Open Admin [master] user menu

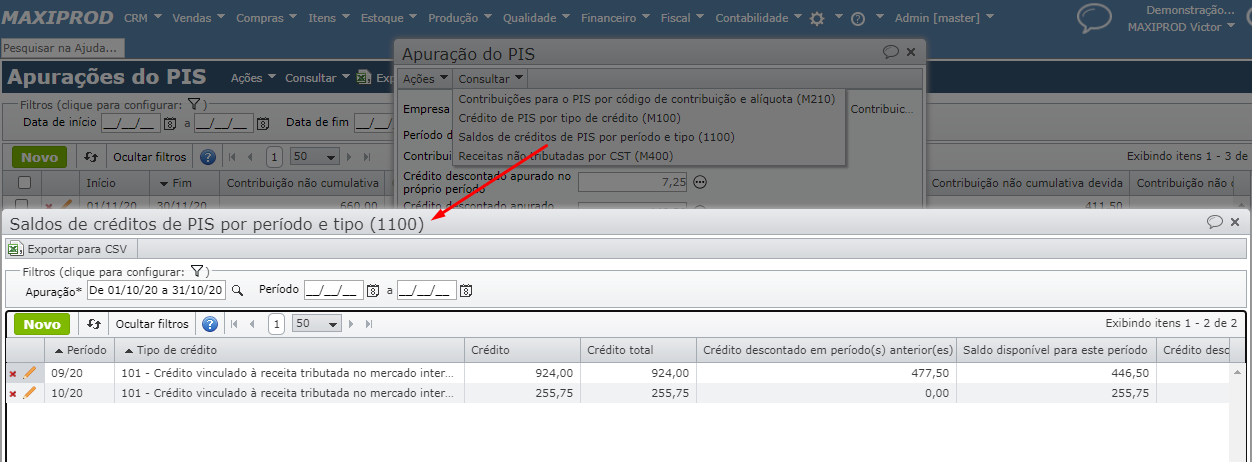pos(944,18)
